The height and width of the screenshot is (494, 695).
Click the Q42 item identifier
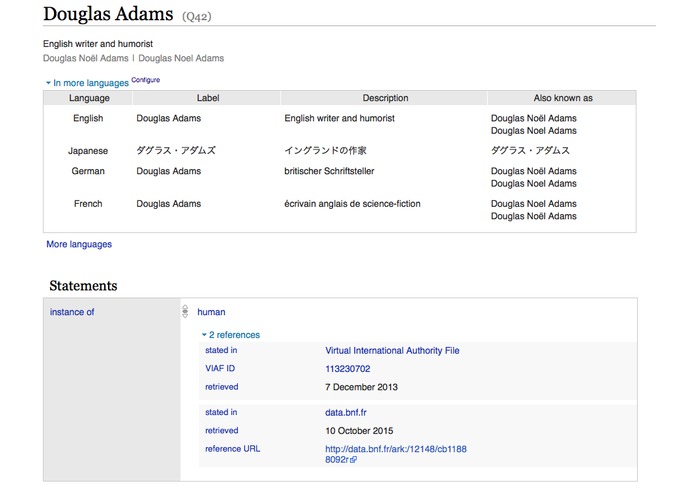pos(196,17)
